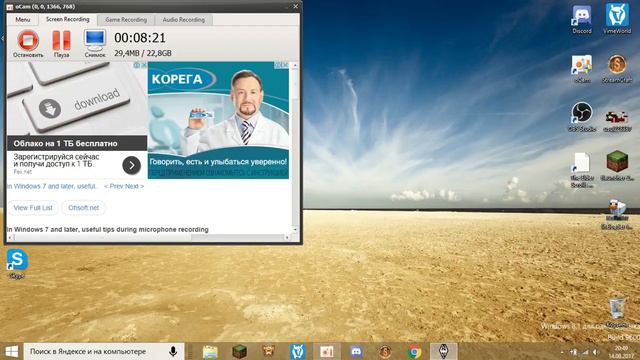Viewport: 640px width, 360px height.
Task: Open the oCam desktop shortcut
Action: point(582,69)
